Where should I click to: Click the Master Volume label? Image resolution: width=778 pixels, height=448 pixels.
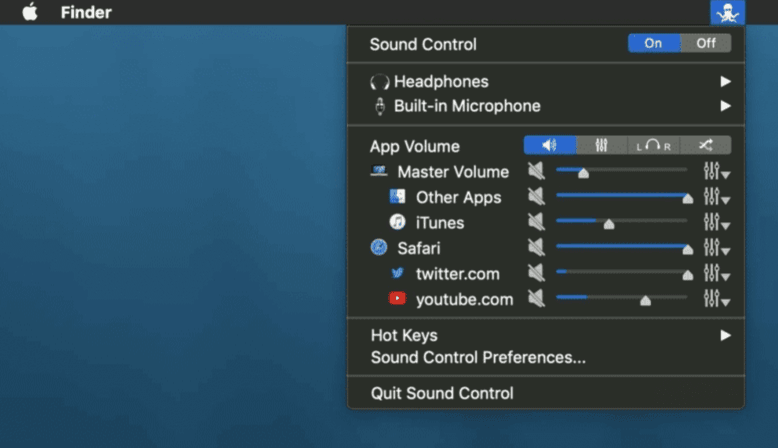pyautogui.click(x=453, y=172)
